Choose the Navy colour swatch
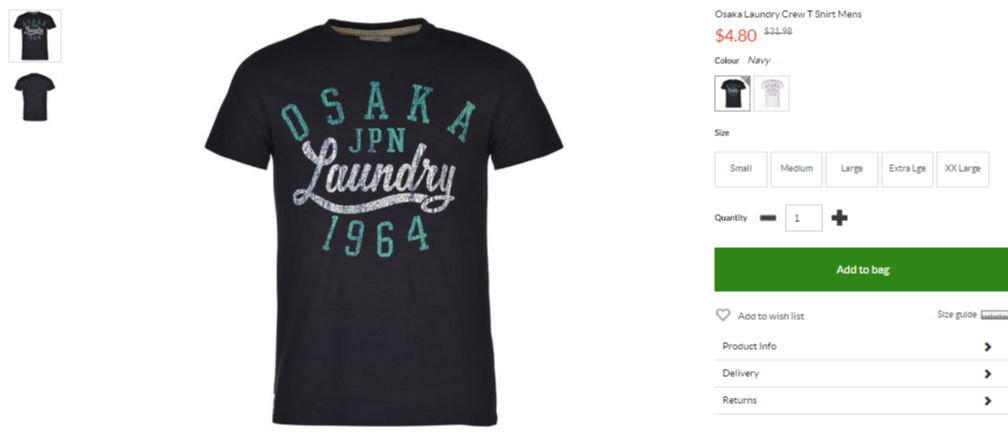Image resolution: width=1008 pixels, height=437 pixels. (732, 93)
